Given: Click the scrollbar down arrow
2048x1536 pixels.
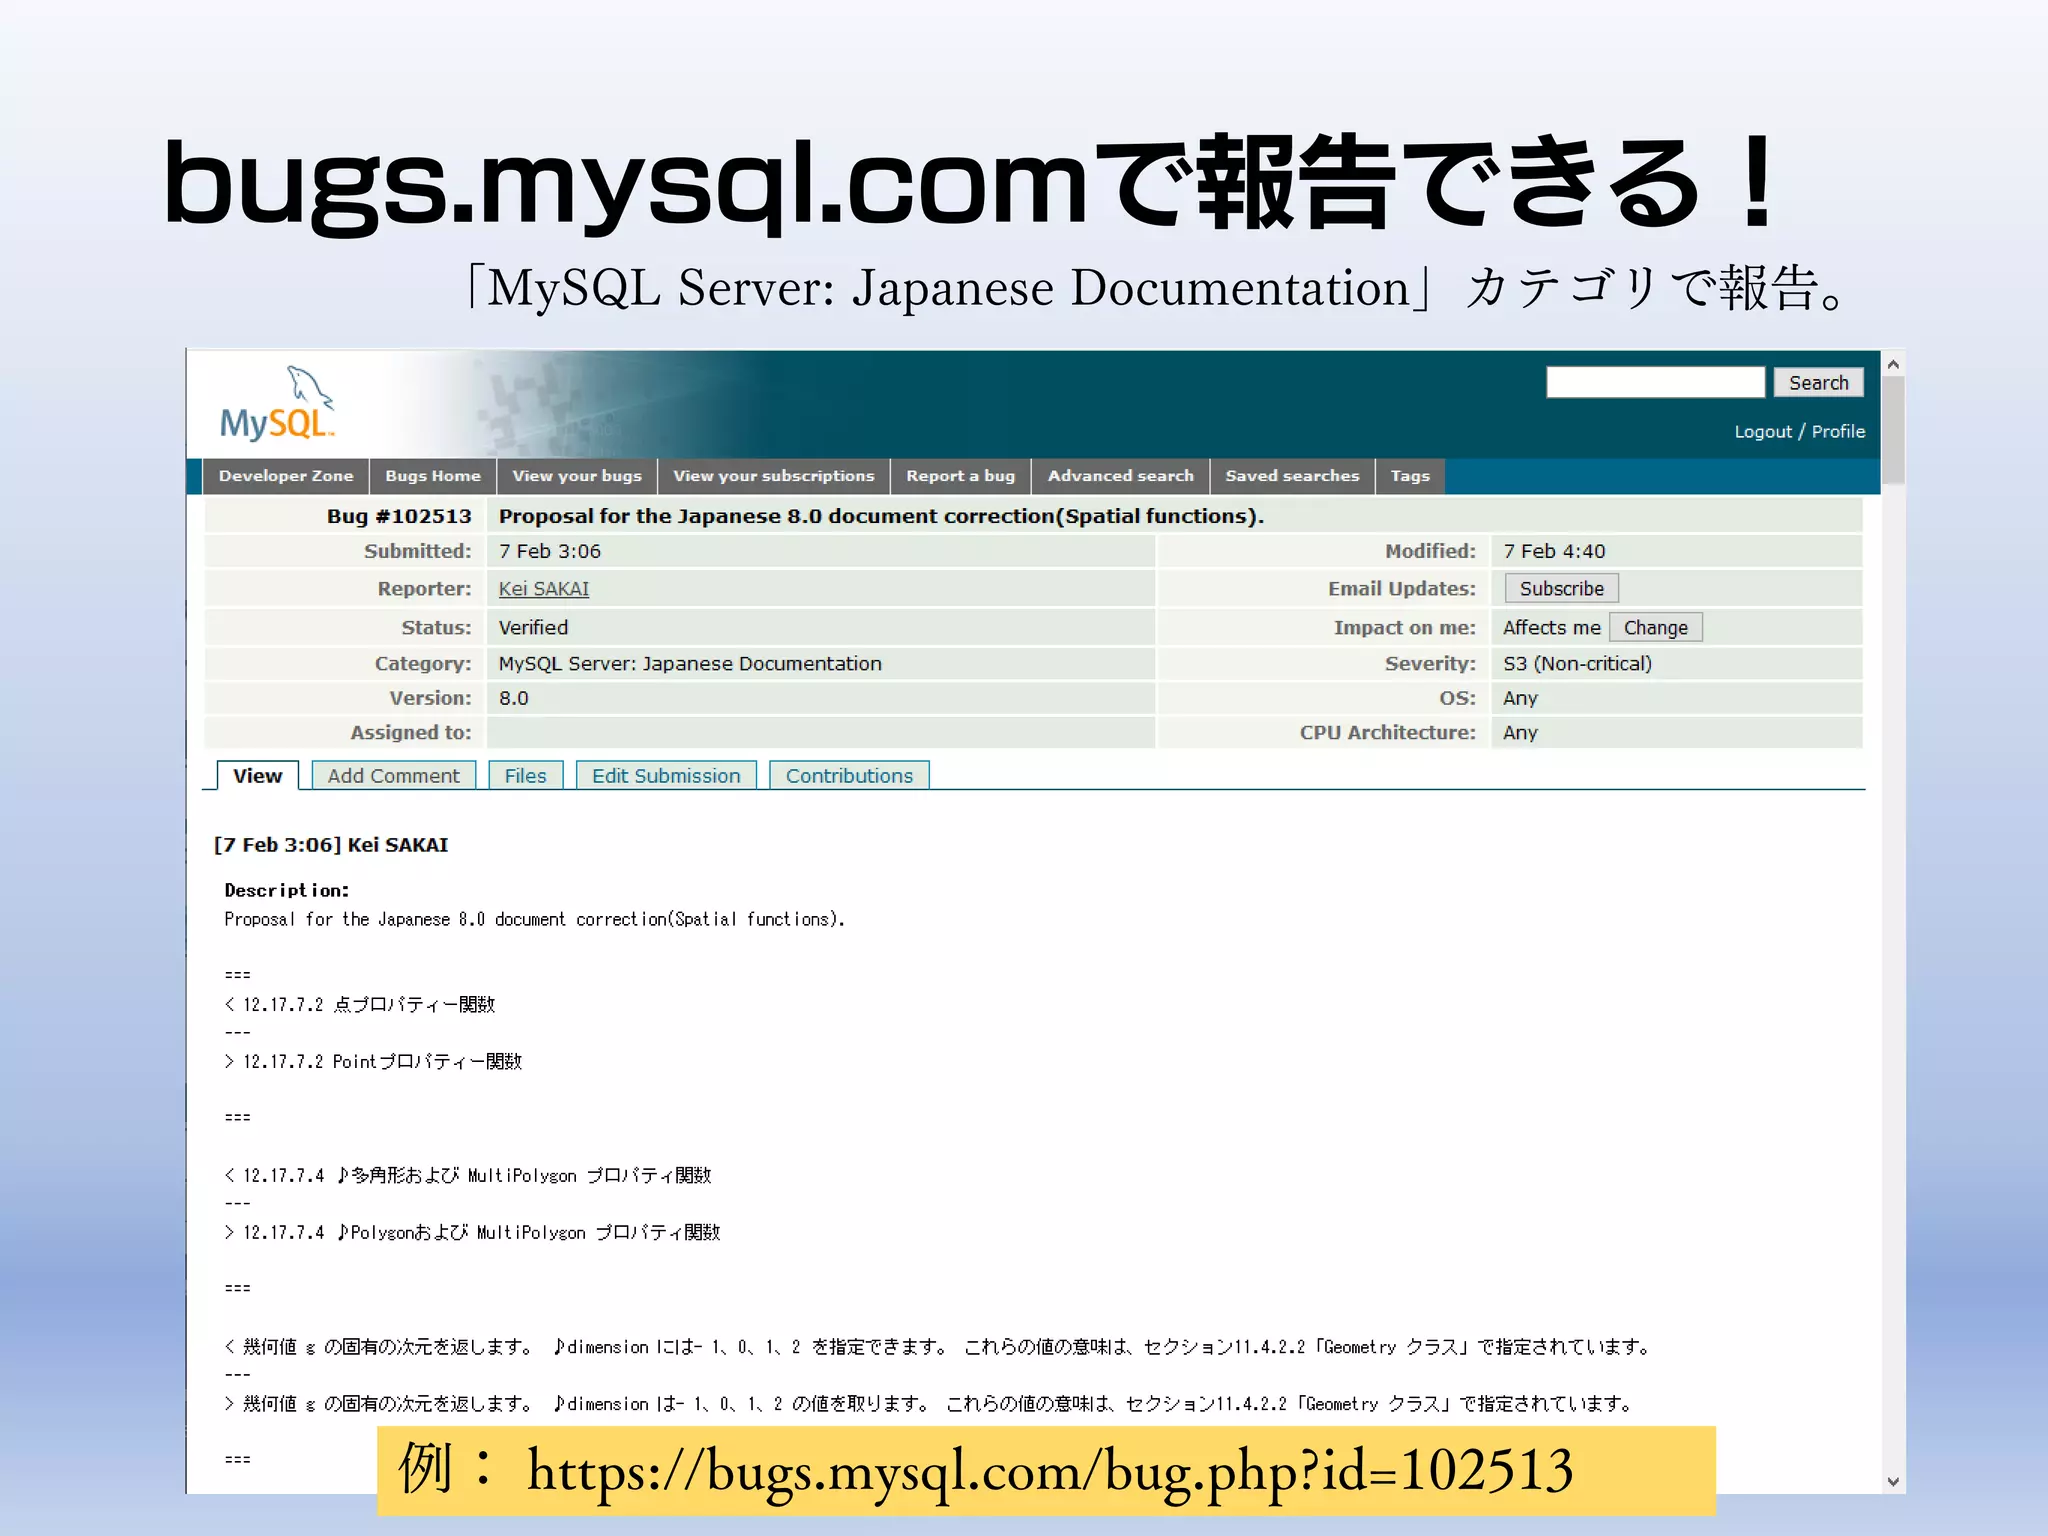Looking at the screenshot, I should 1893,1482.
